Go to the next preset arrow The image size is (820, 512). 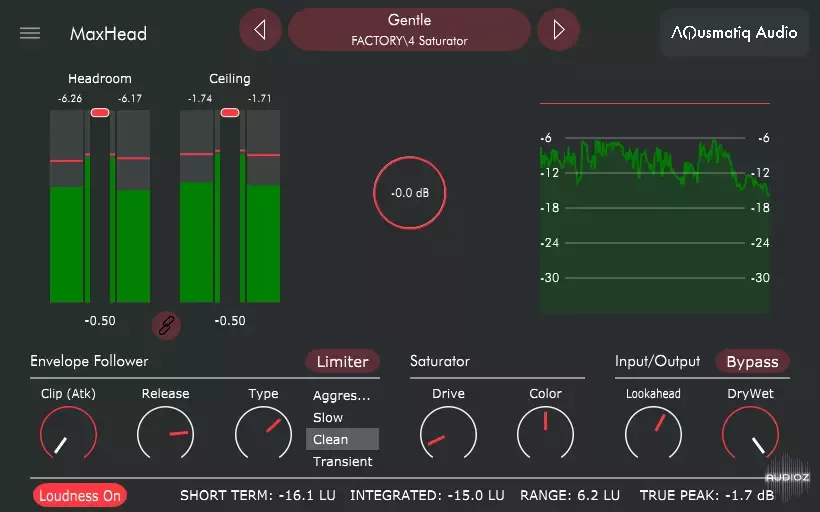click(x=559, y=30)
